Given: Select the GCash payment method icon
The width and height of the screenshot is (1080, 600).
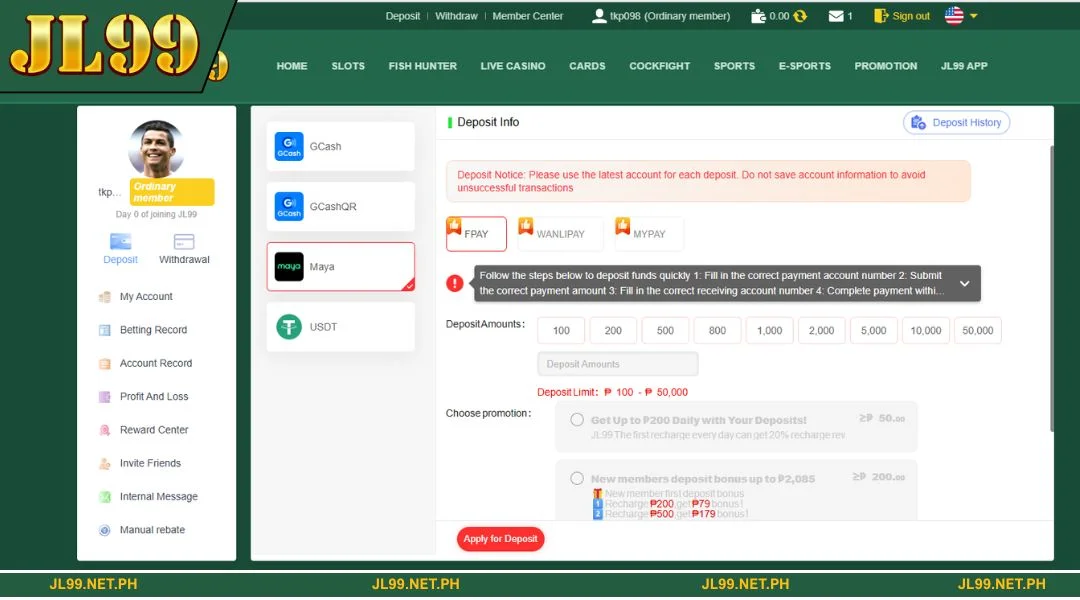Looking at the screenshot, I should [x=288, y=146].
